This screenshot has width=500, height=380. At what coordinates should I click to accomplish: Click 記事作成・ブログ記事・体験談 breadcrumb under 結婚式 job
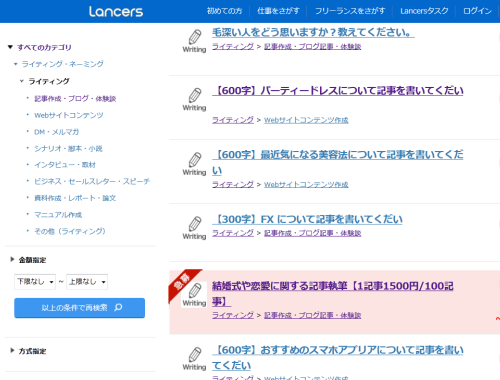click(x=312, y=315)
